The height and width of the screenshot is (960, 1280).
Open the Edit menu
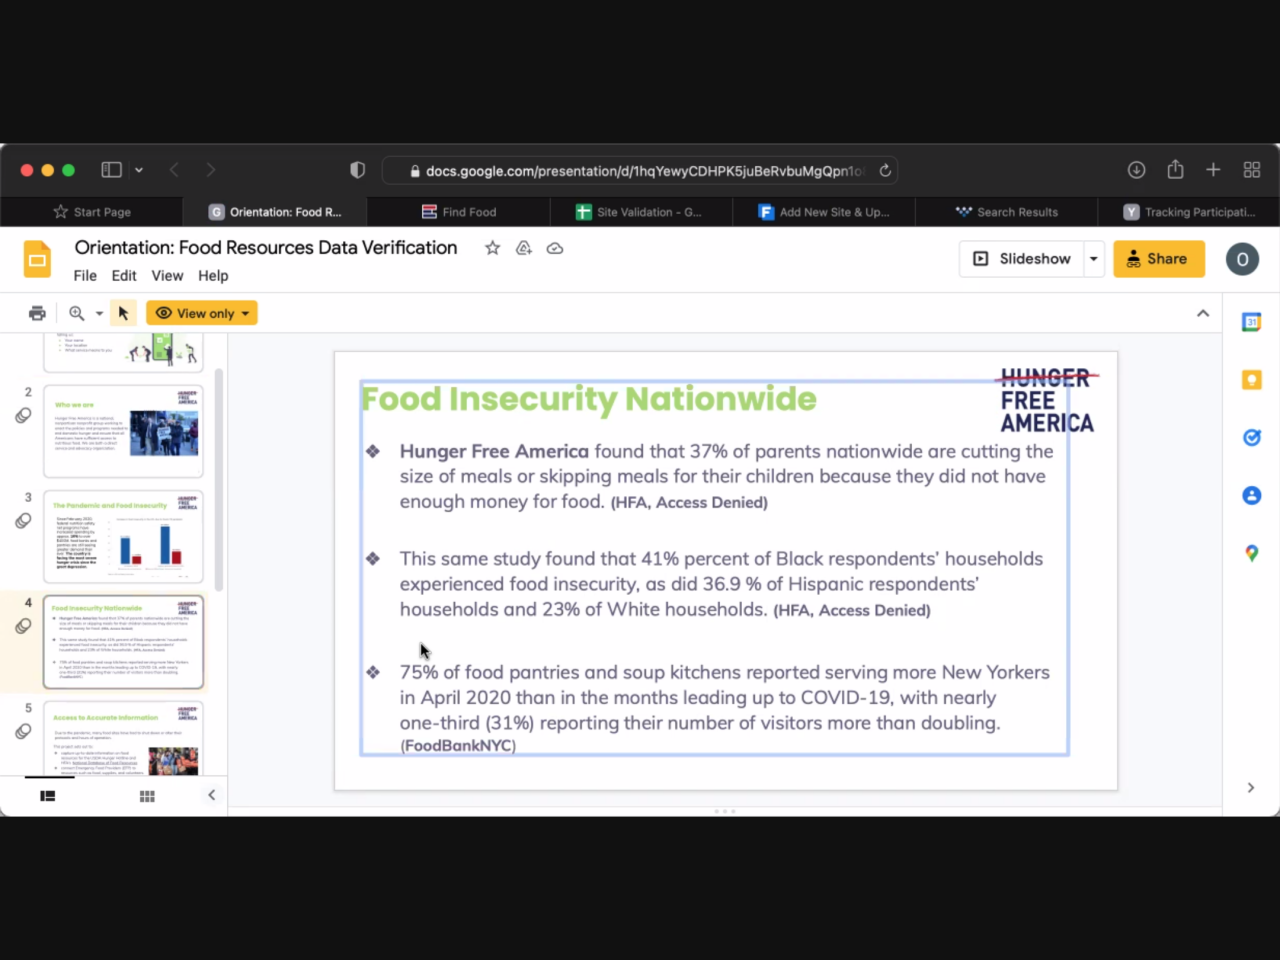(x=124, y=276)
